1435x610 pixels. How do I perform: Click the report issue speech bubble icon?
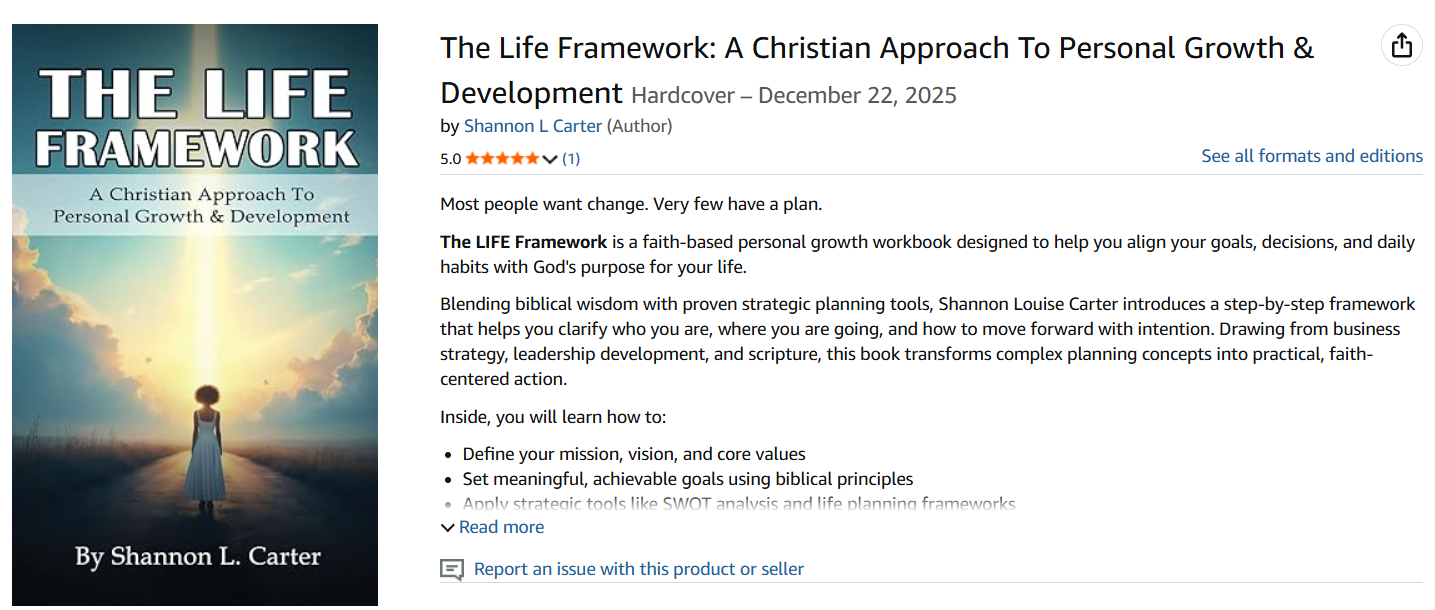tap(452, 570)
